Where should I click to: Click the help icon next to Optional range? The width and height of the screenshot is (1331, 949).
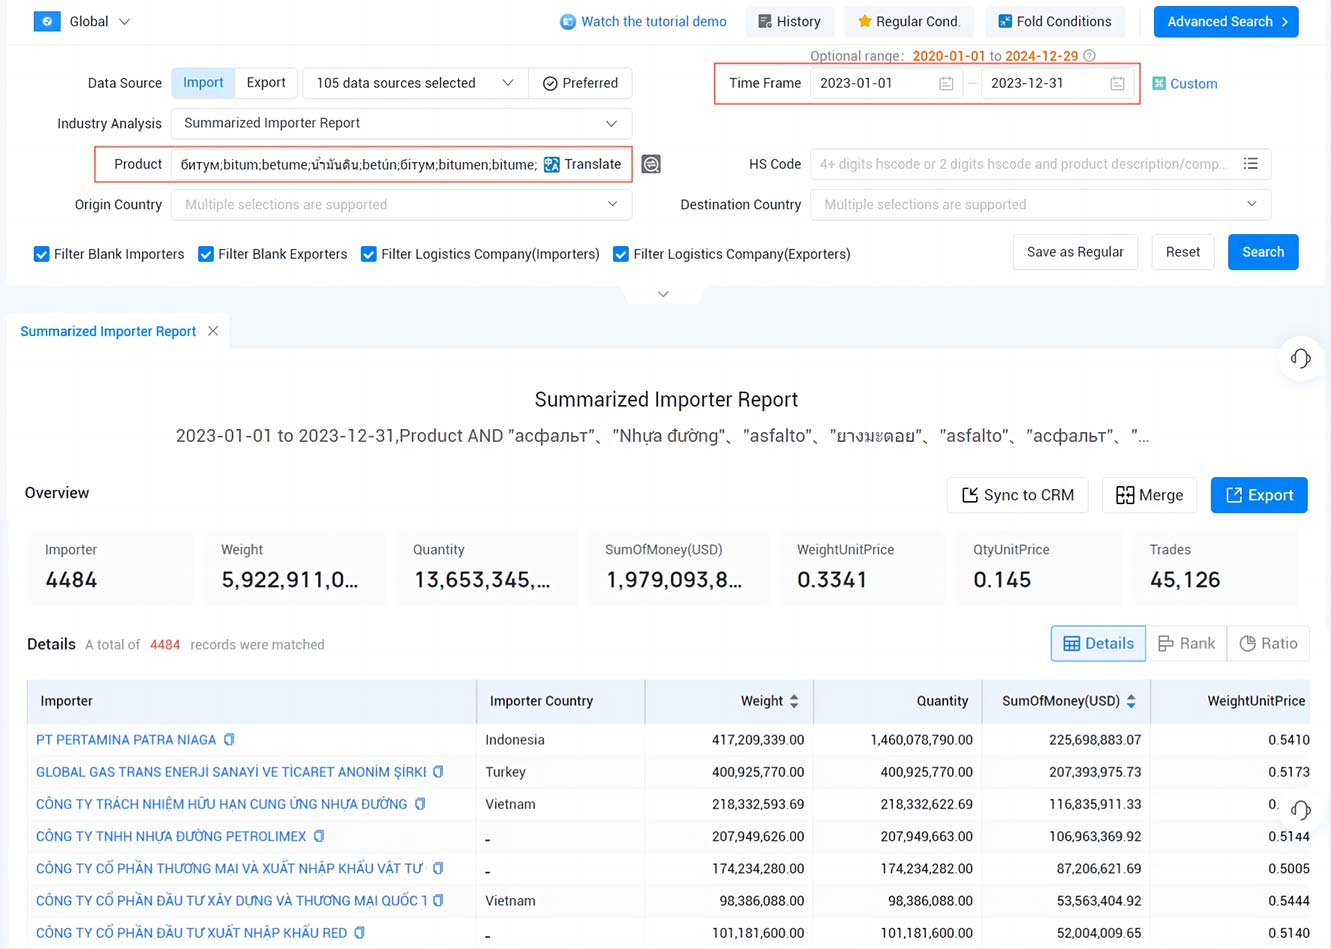[1090, 56]
